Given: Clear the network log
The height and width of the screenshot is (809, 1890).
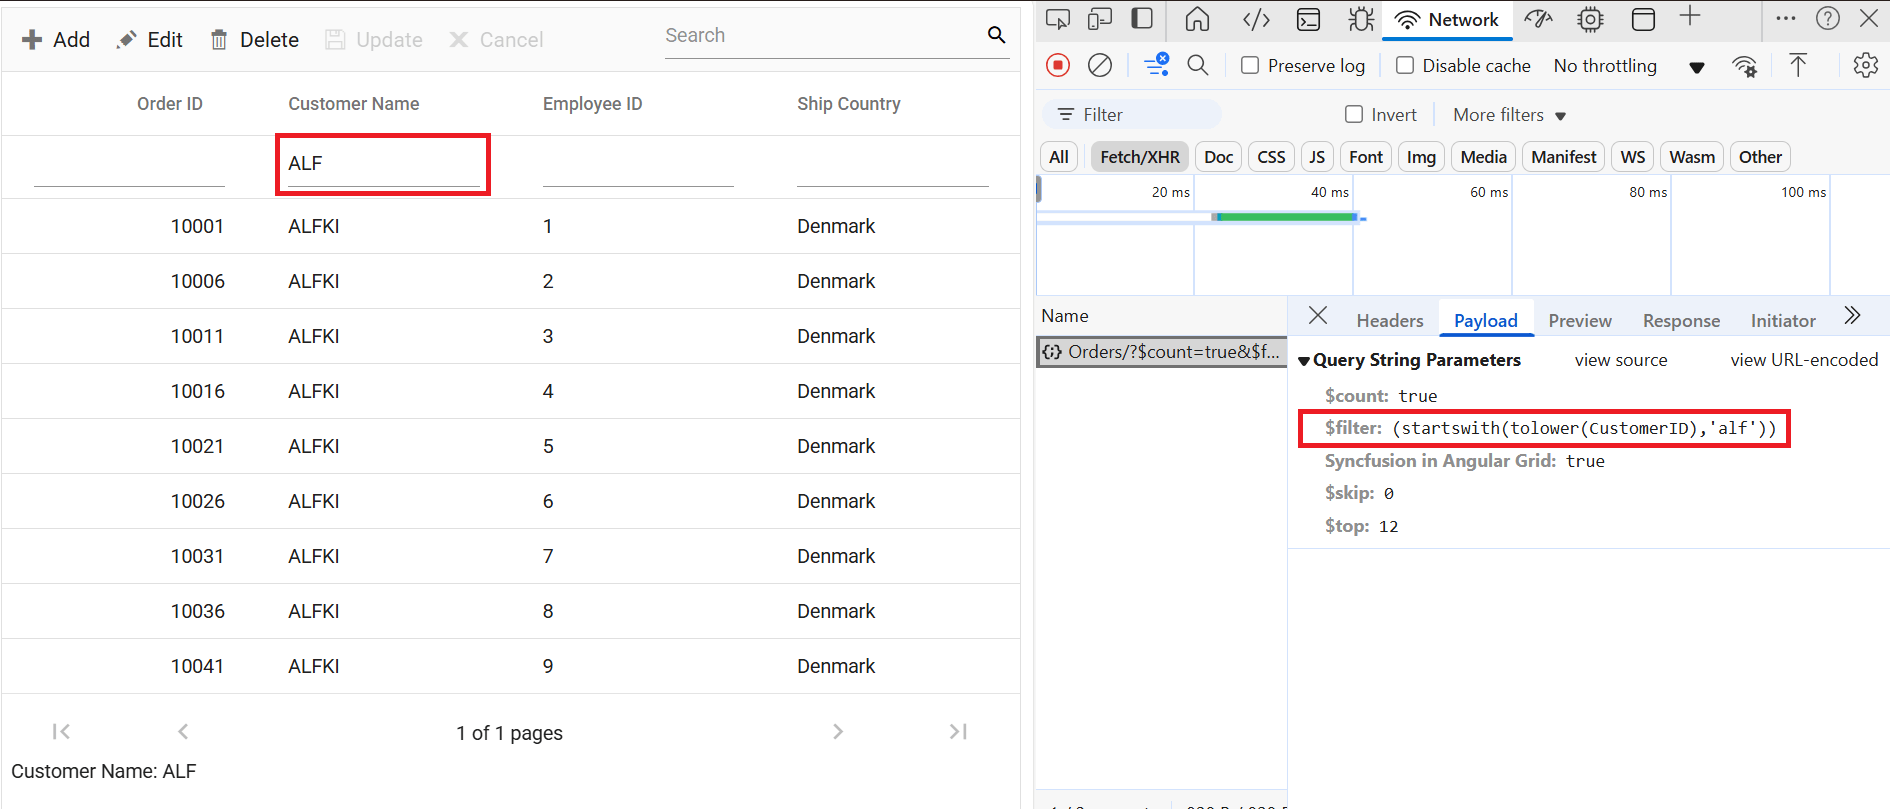Looking at the screenshot, I should 1100,65.
